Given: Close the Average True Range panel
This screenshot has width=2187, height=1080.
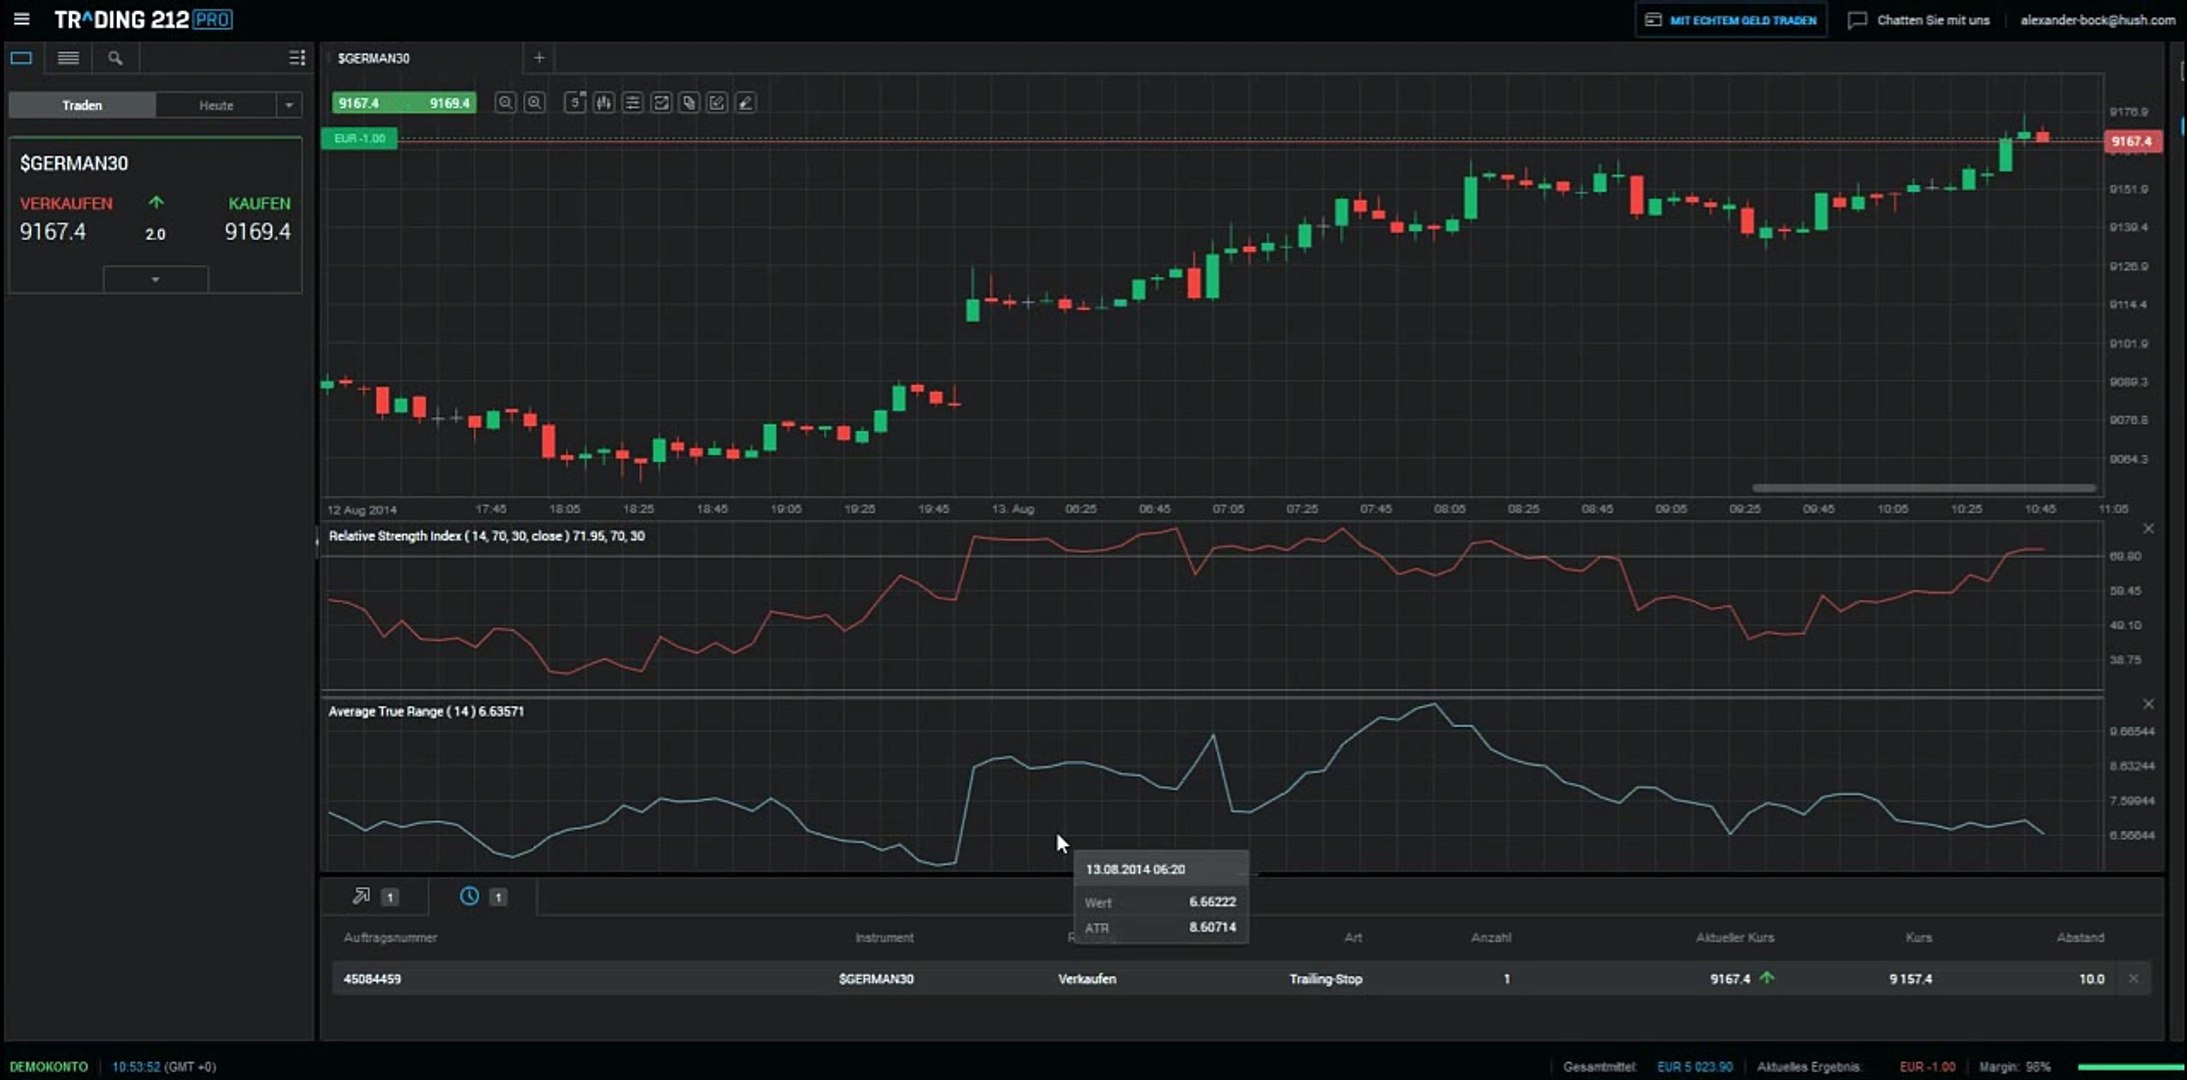Looking at the screenshot, I should (x=2148, y=704).
